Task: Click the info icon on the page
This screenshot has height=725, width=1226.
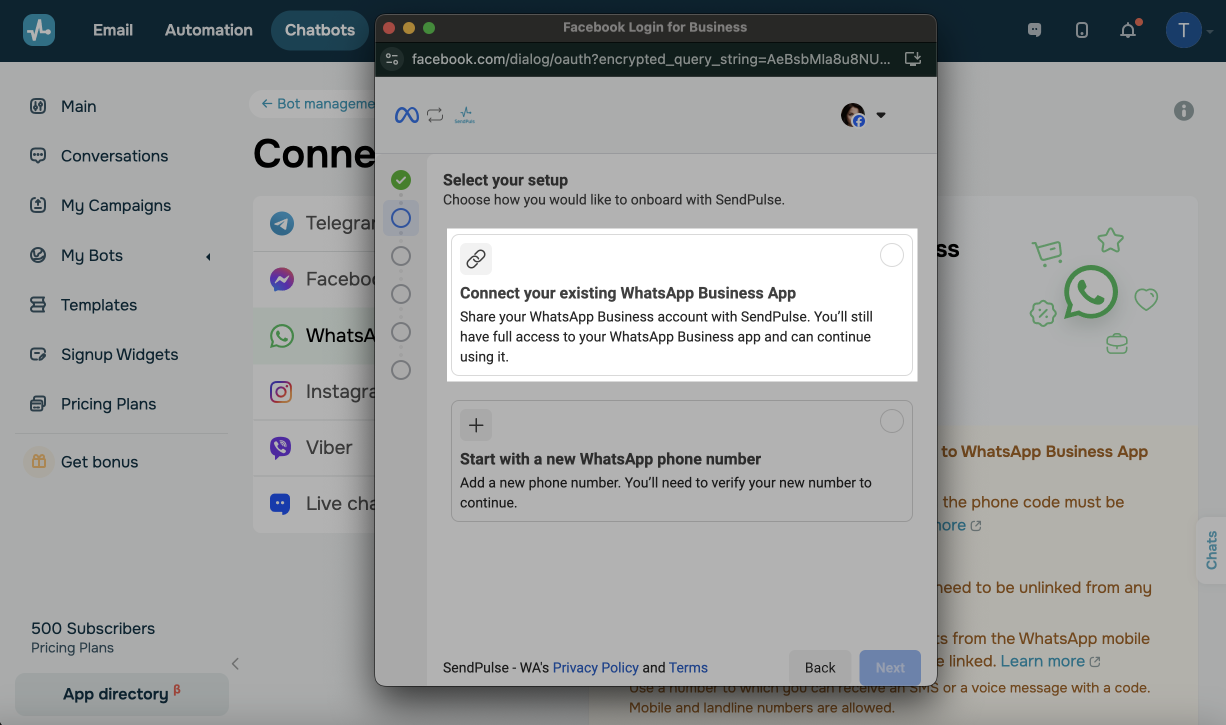Action: pos(1184,111)
